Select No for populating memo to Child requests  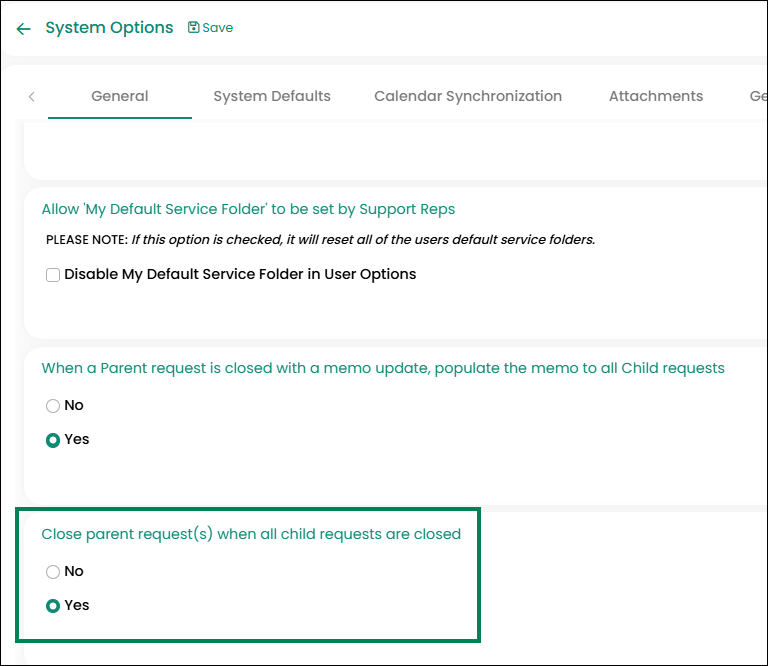click(x=53, y=406)
